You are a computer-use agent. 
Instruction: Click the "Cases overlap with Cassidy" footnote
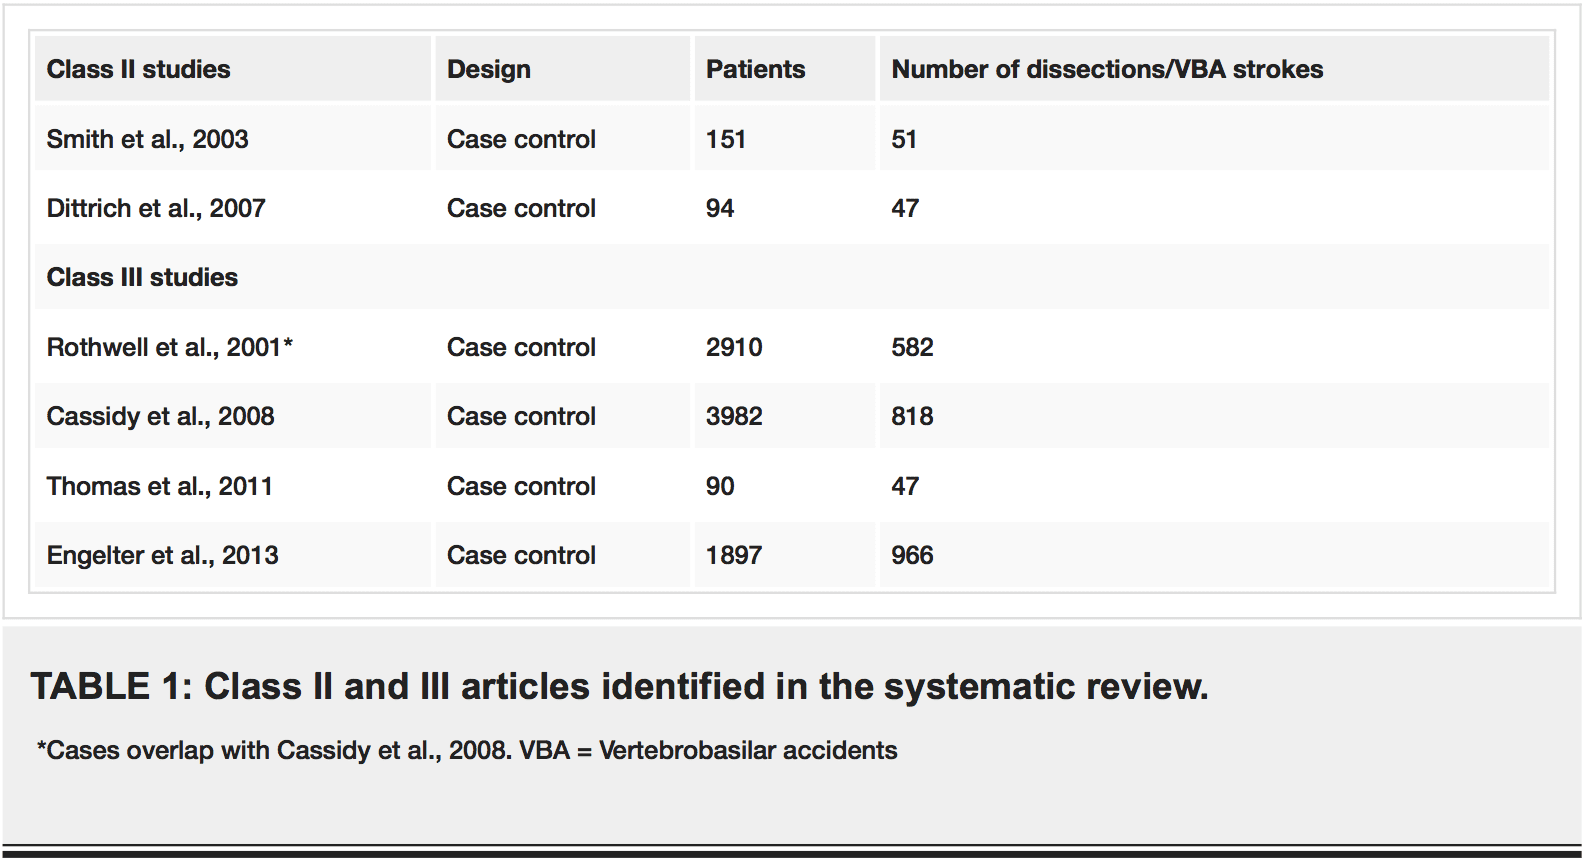(467, 750)
